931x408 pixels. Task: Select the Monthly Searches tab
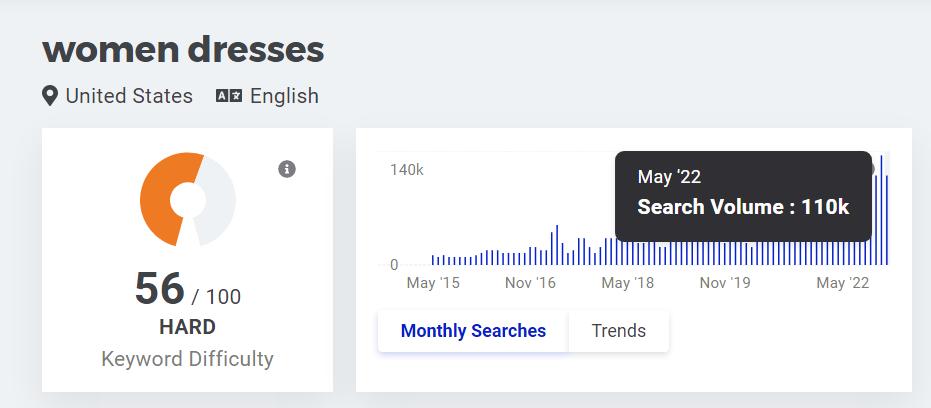click(x=473, y=331)
